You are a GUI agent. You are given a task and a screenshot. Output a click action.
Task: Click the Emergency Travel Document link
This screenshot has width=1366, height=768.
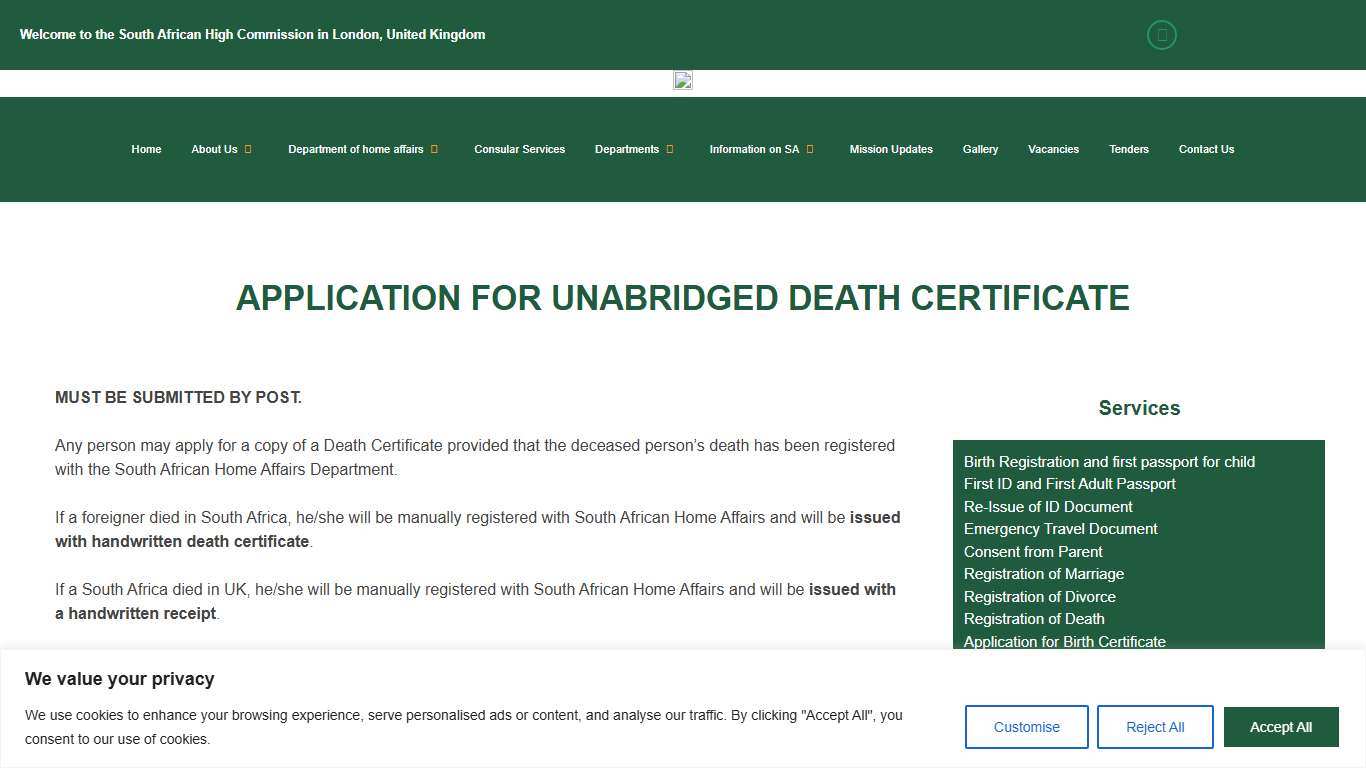pos(1060,528)
